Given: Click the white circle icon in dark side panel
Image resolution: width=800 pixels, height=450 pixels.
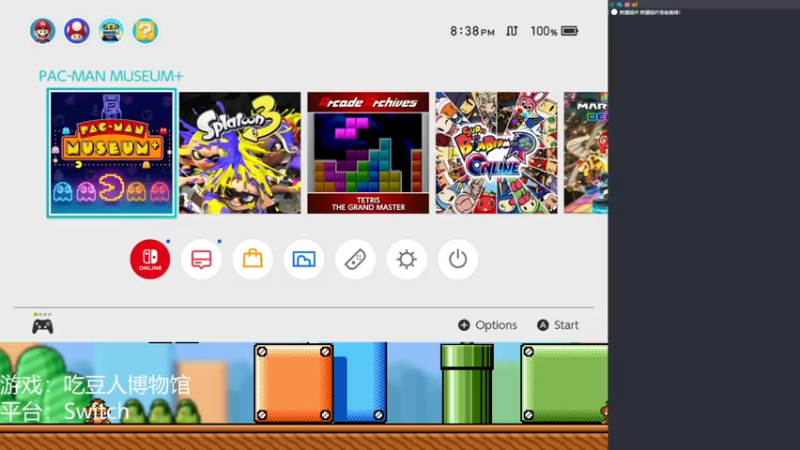Looking at the screenshot, I should point(614,12).
